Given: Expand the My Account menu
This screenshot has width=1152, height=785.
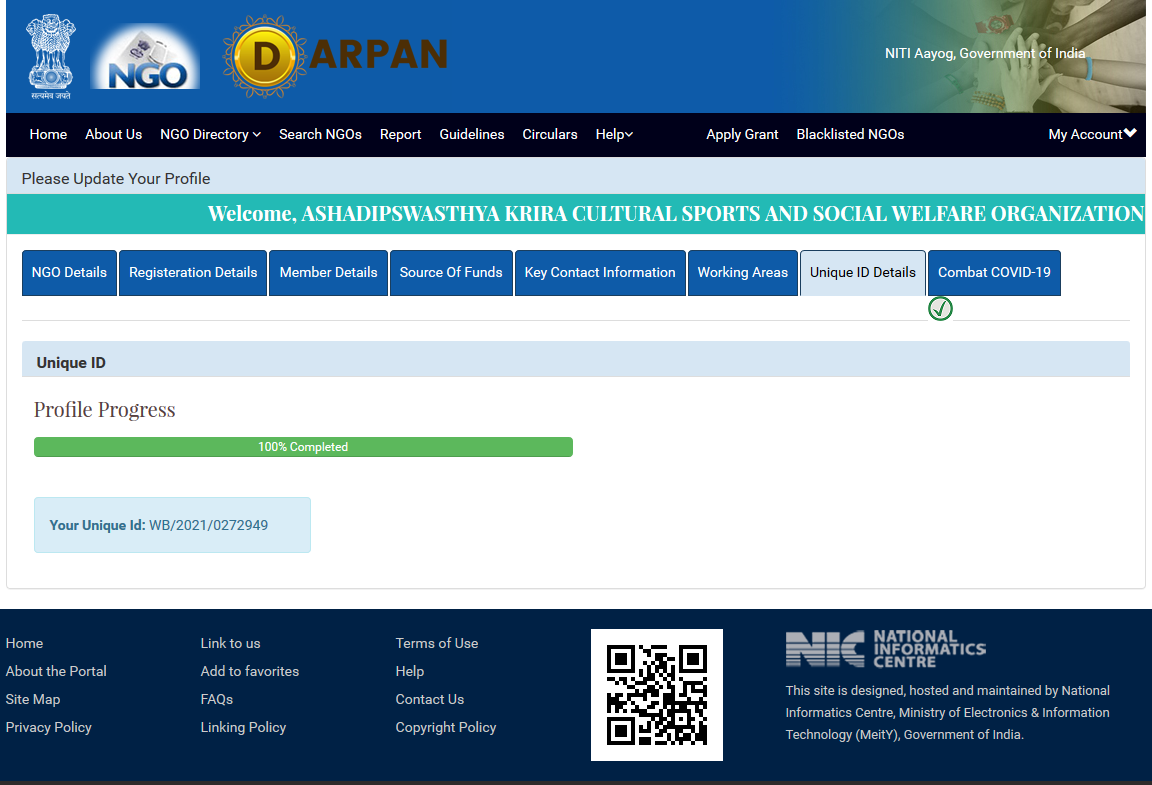Looking at the screenshot, I should (1091, 134).
